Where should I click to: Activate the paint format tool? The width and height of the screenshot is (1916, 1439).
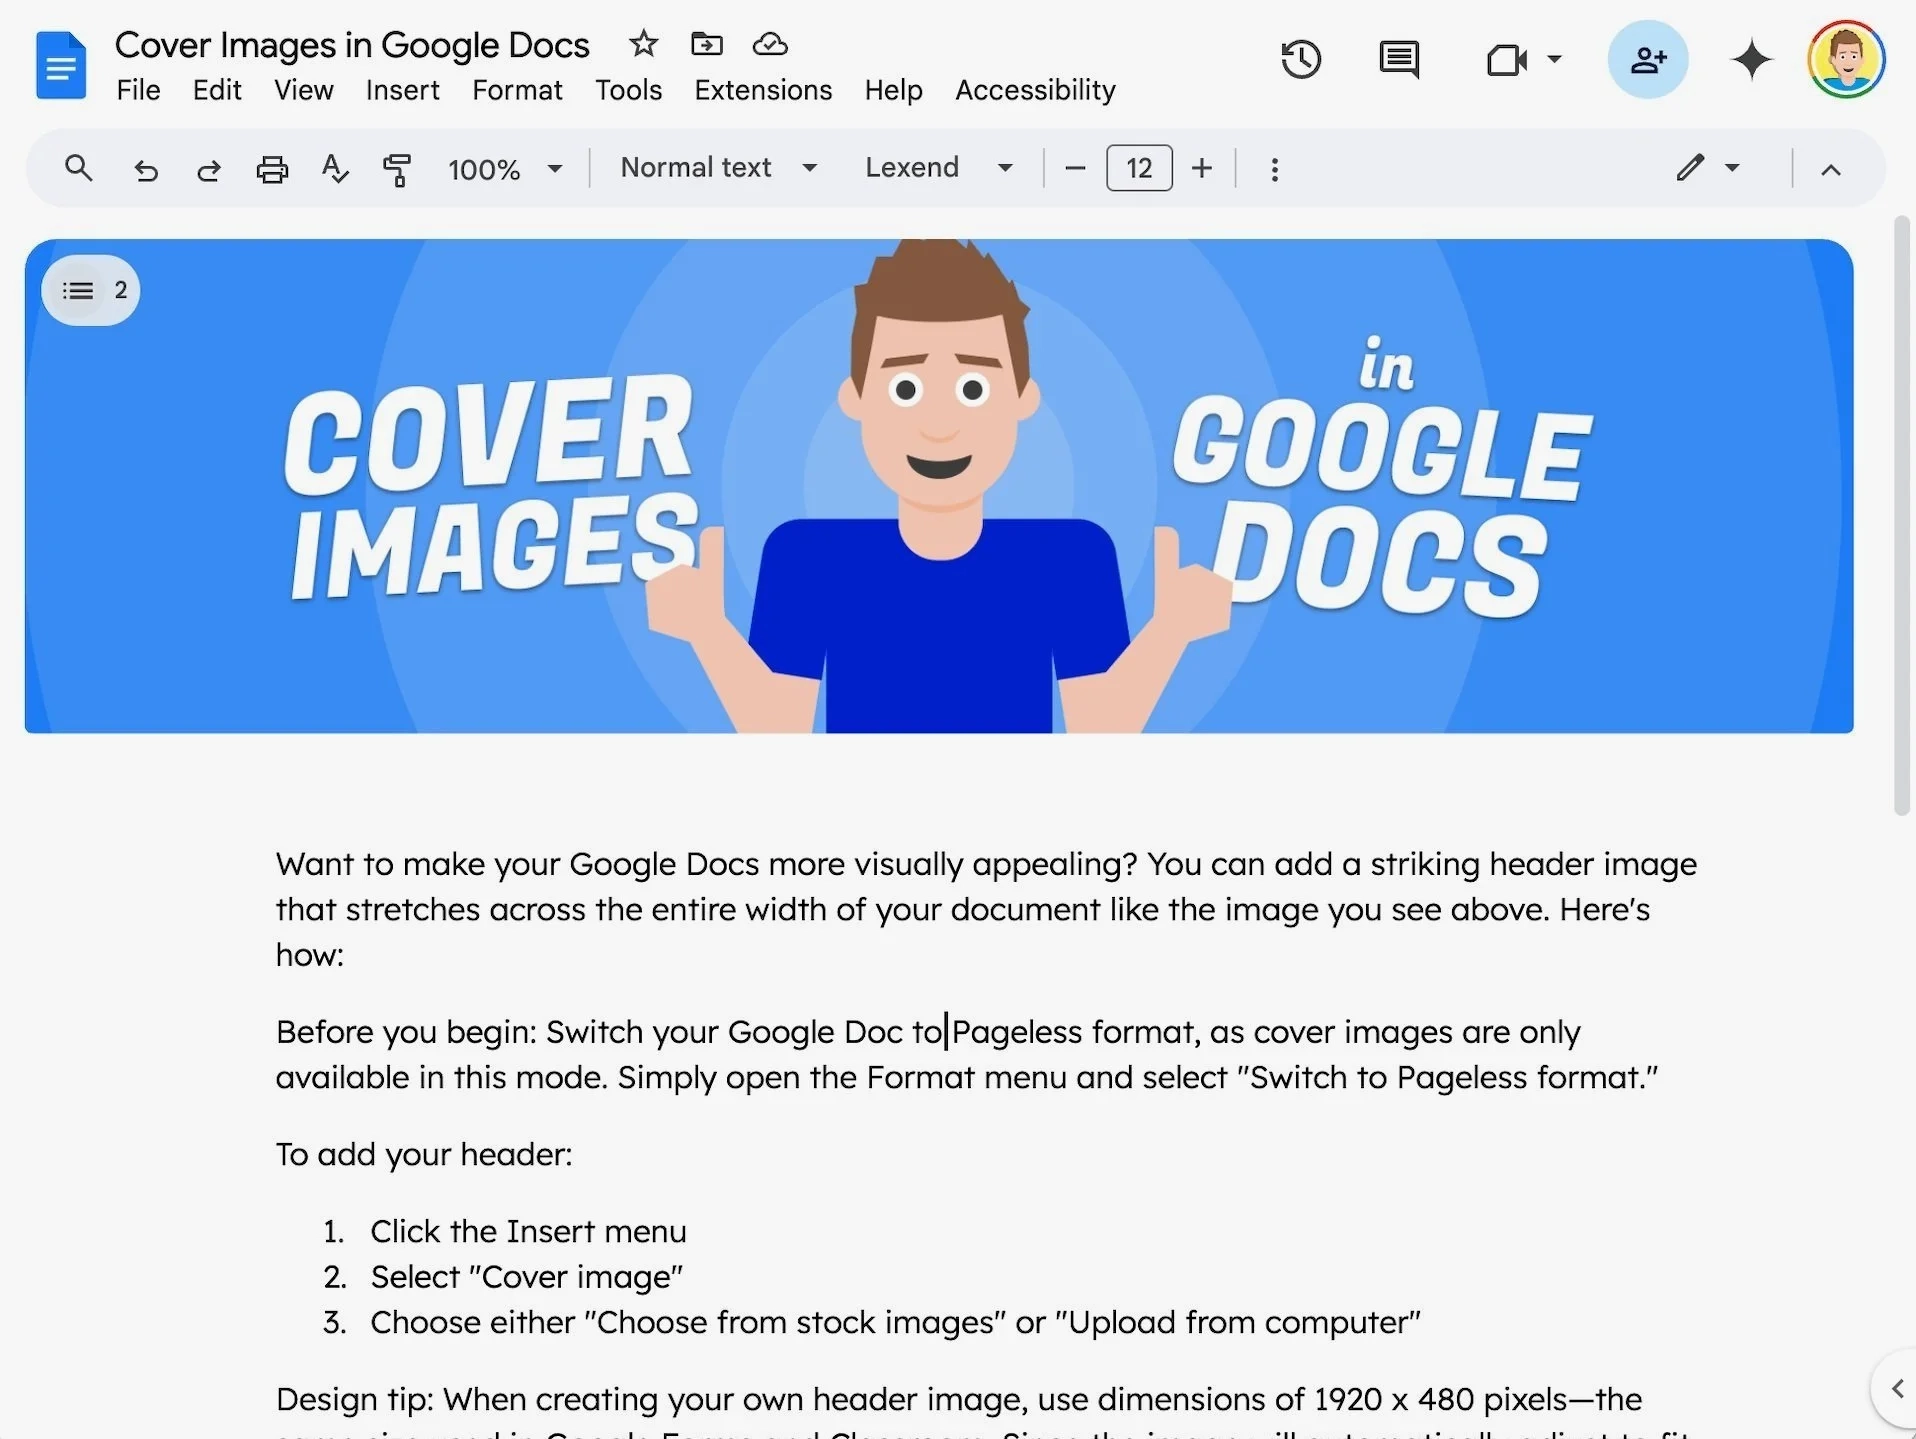[x=397, y=169]
